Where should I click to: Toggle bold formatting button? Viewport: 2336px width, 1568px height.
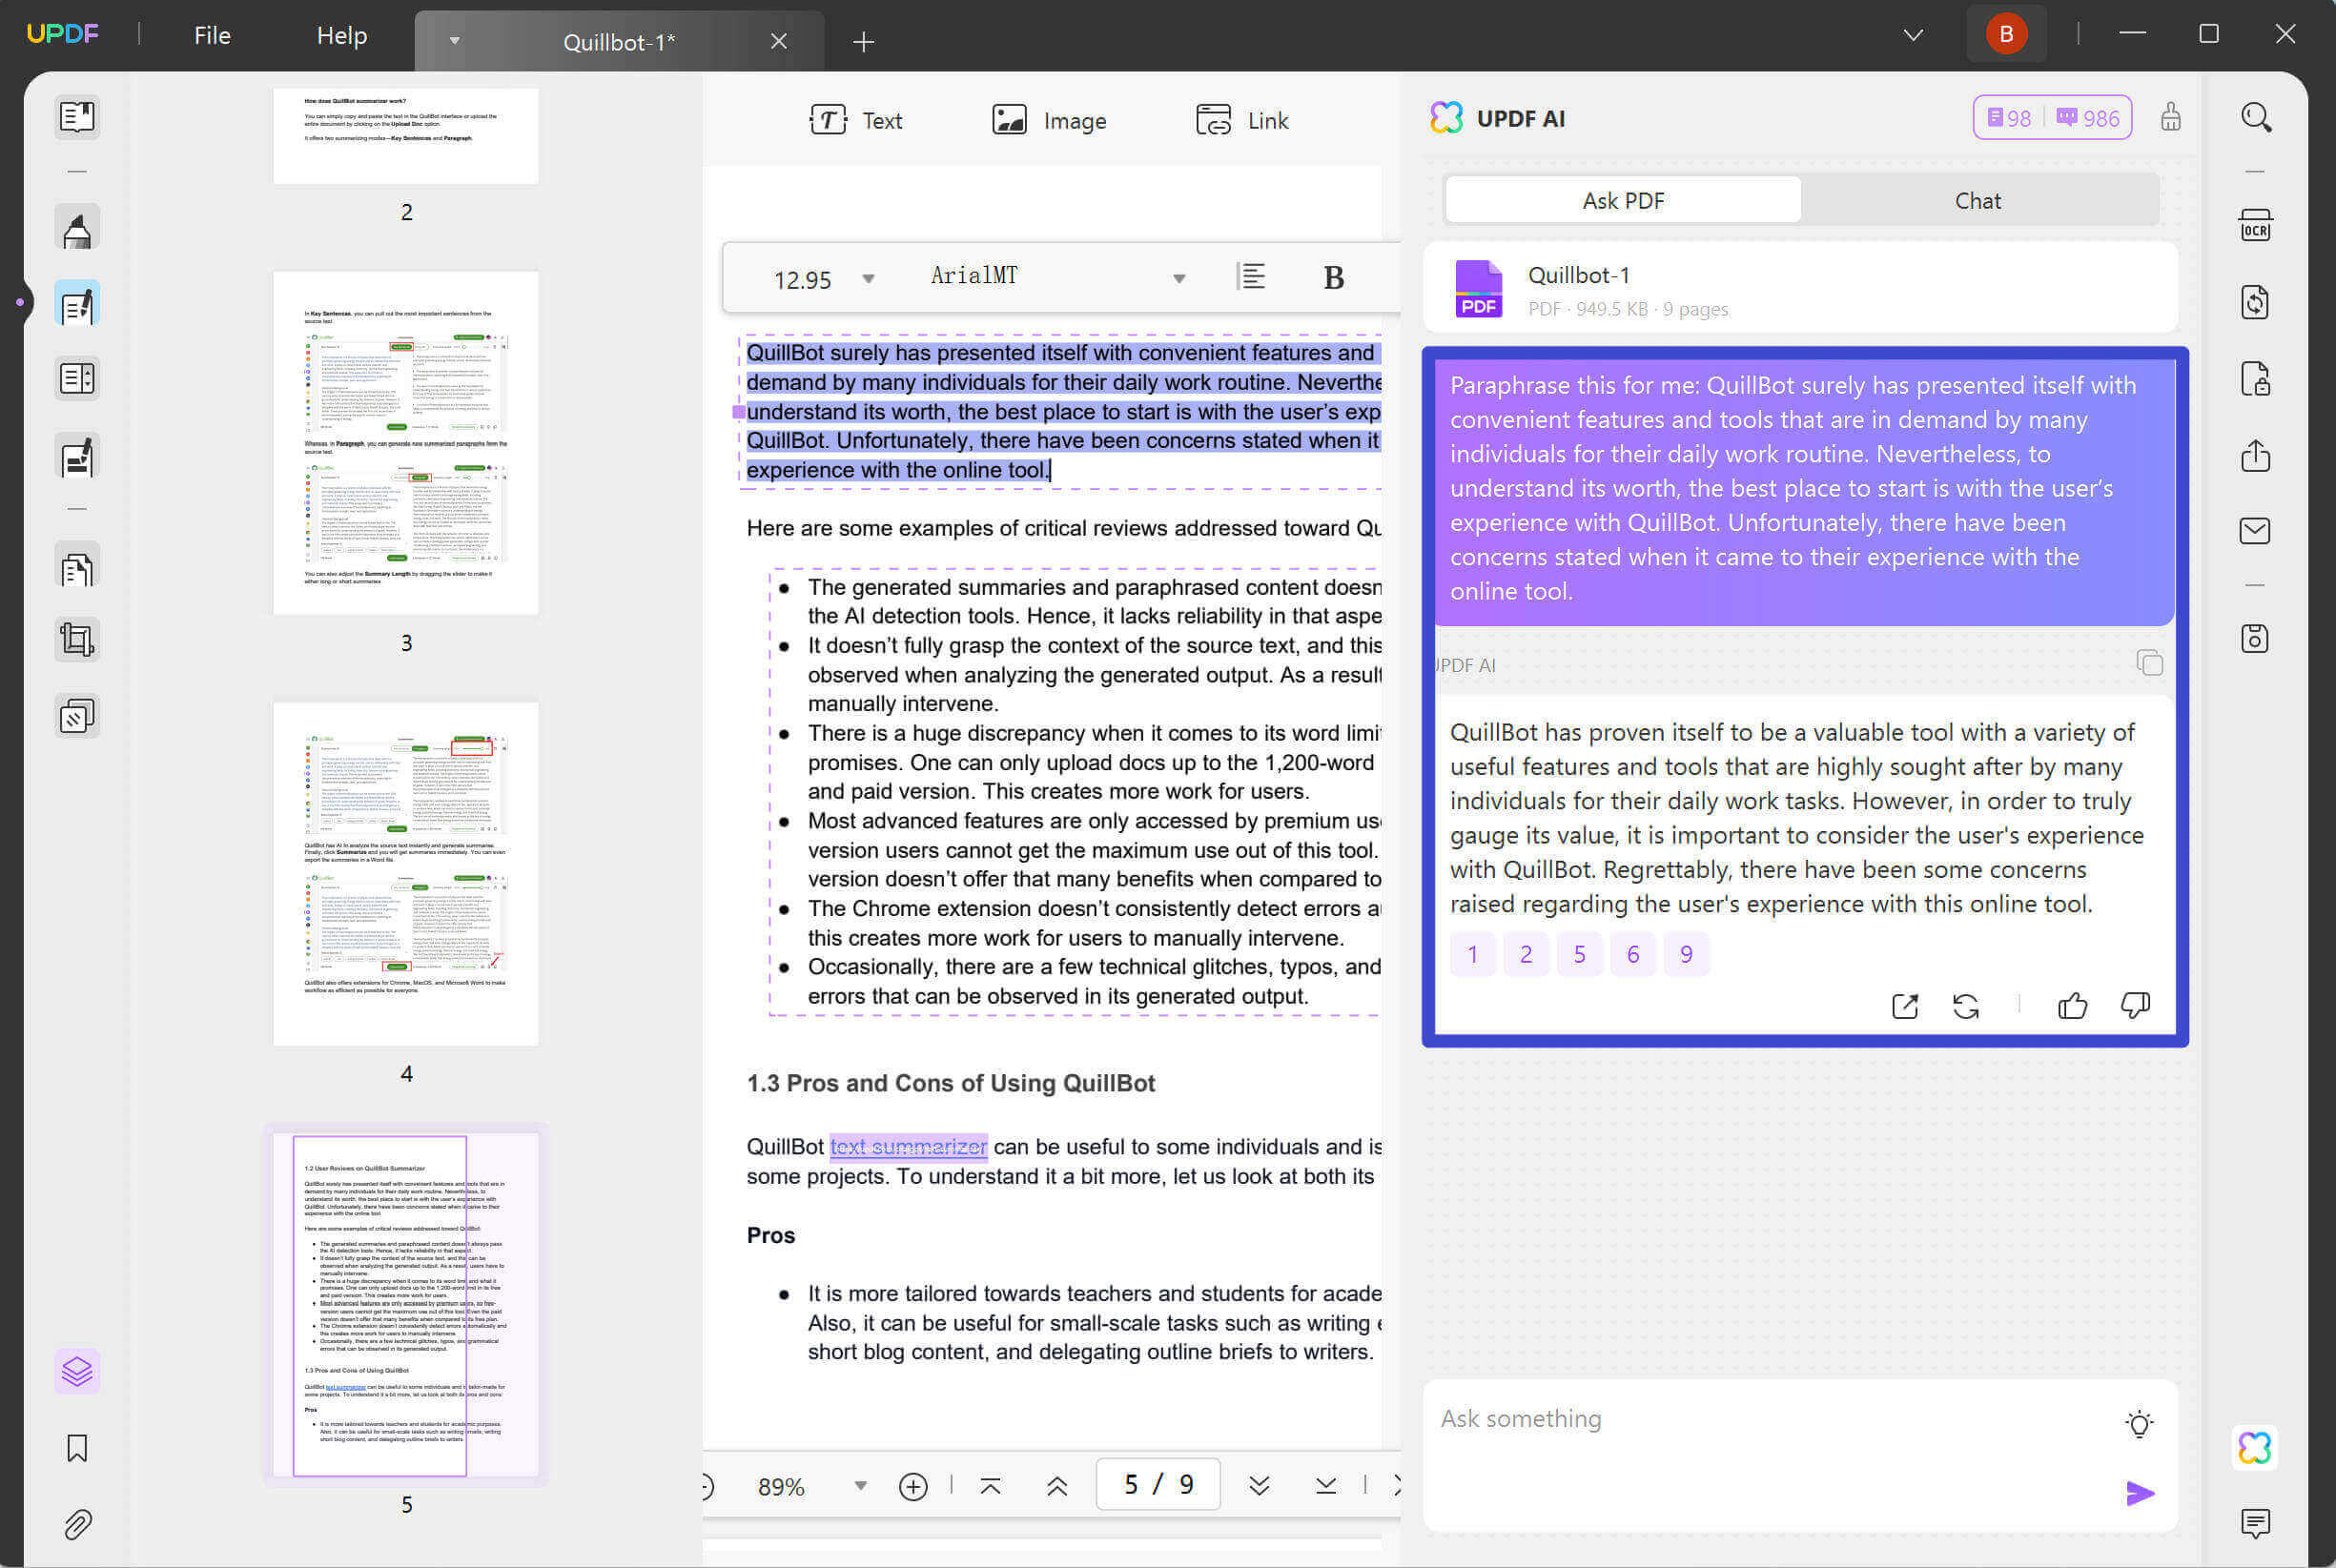(x=1333, y=278)
